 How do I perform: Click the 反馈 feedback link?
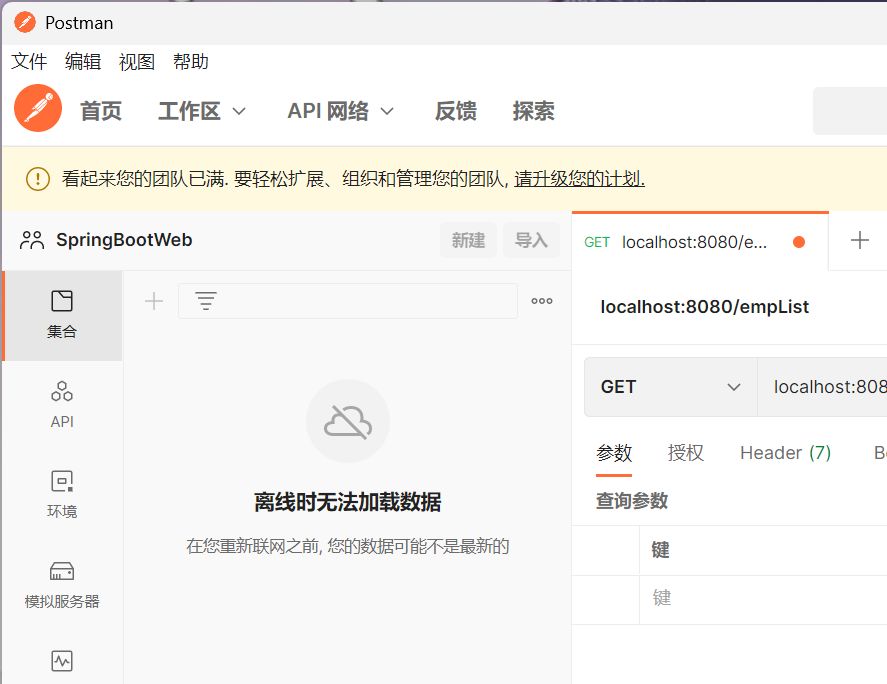coord(455,111)
